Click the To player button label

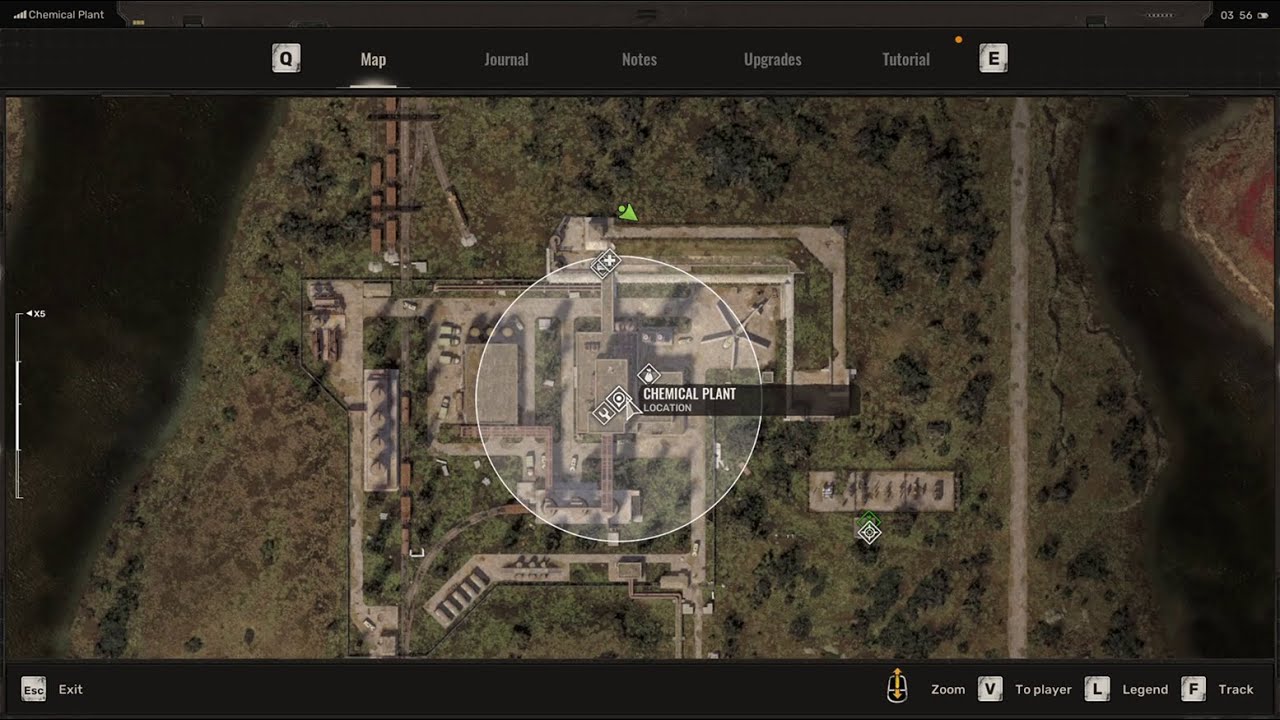(x=1043, y=689)
